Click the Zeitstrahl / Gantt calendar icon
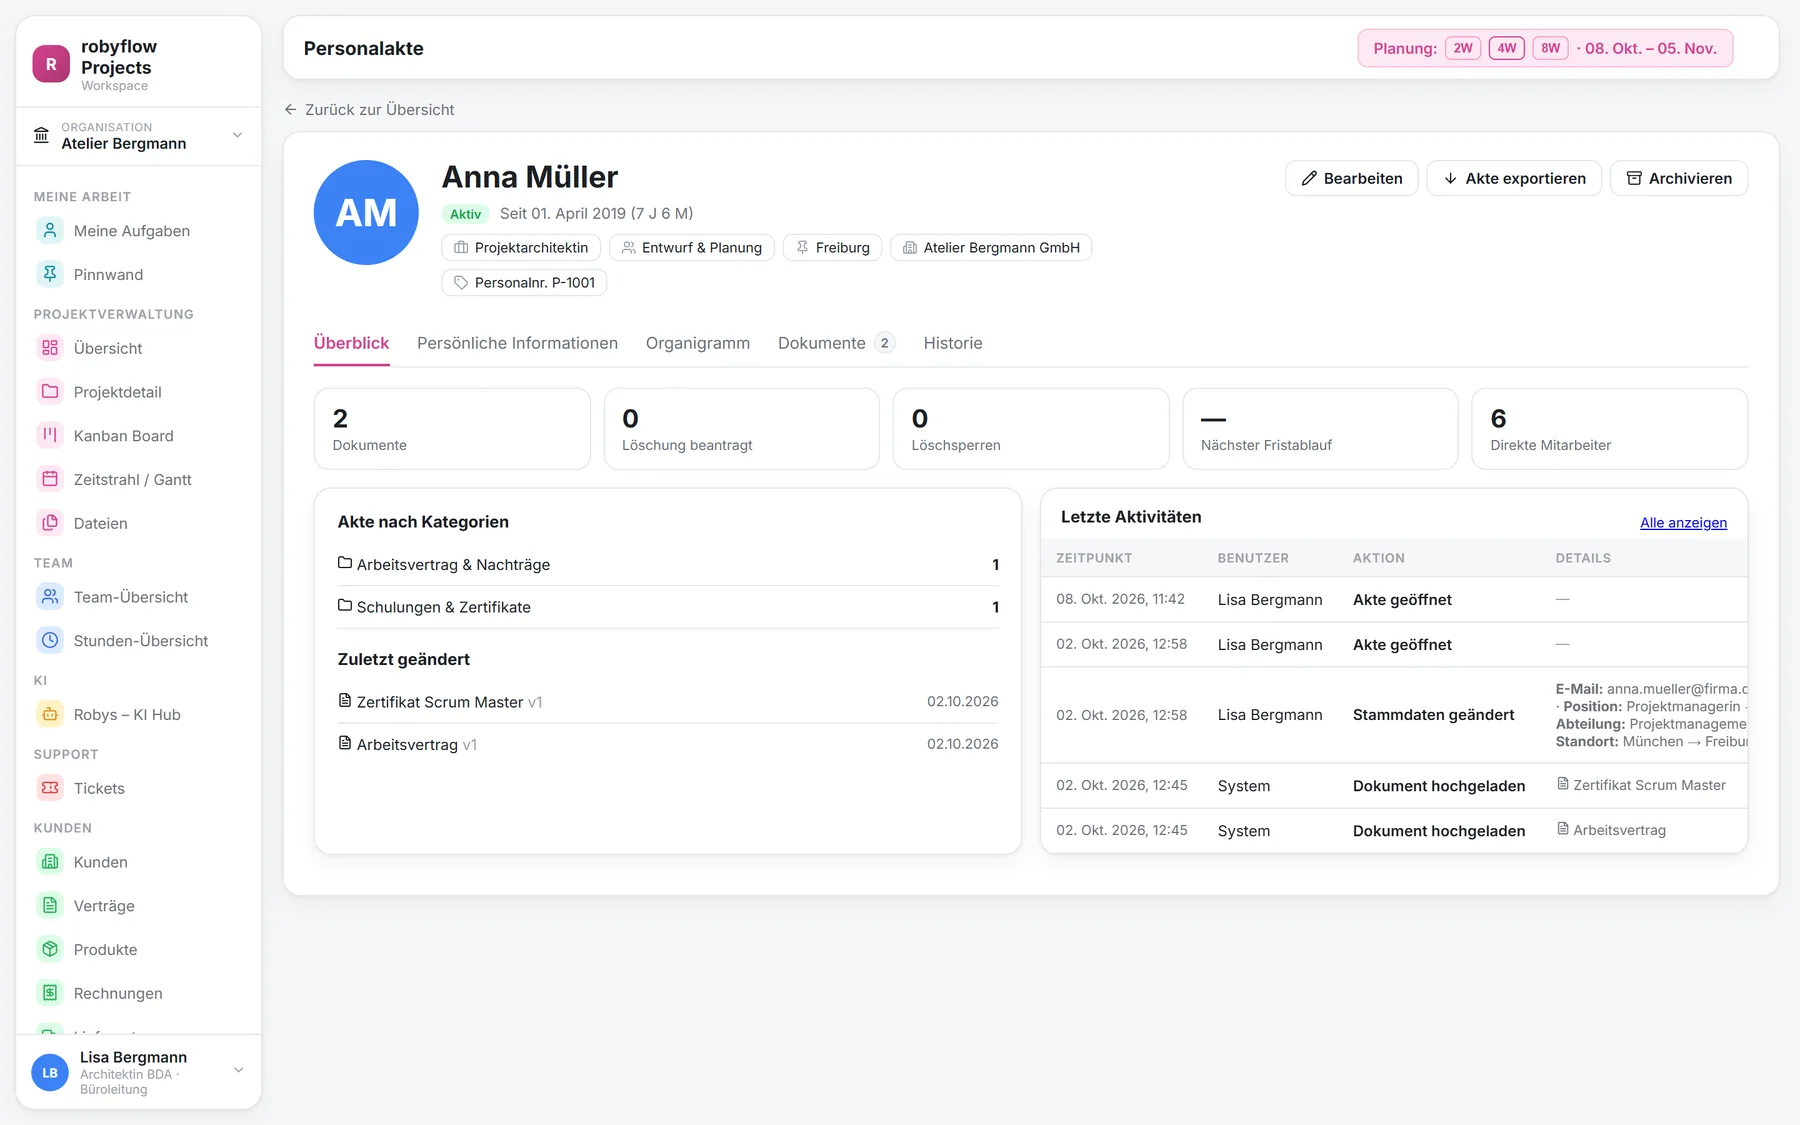The height and width of the screenshot is (1125, 1800). 50,479
